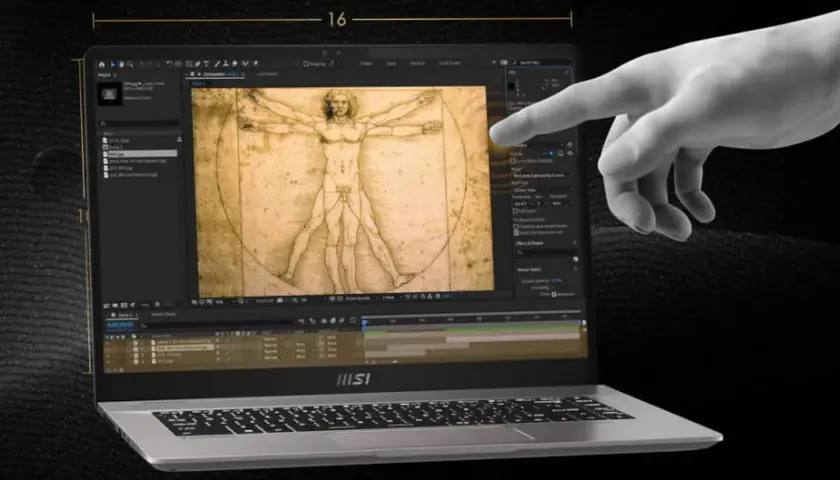Viewport: 840px width, 480px height.
Task: Select the Selection arrow tool
Action: (x=113, y=64)
